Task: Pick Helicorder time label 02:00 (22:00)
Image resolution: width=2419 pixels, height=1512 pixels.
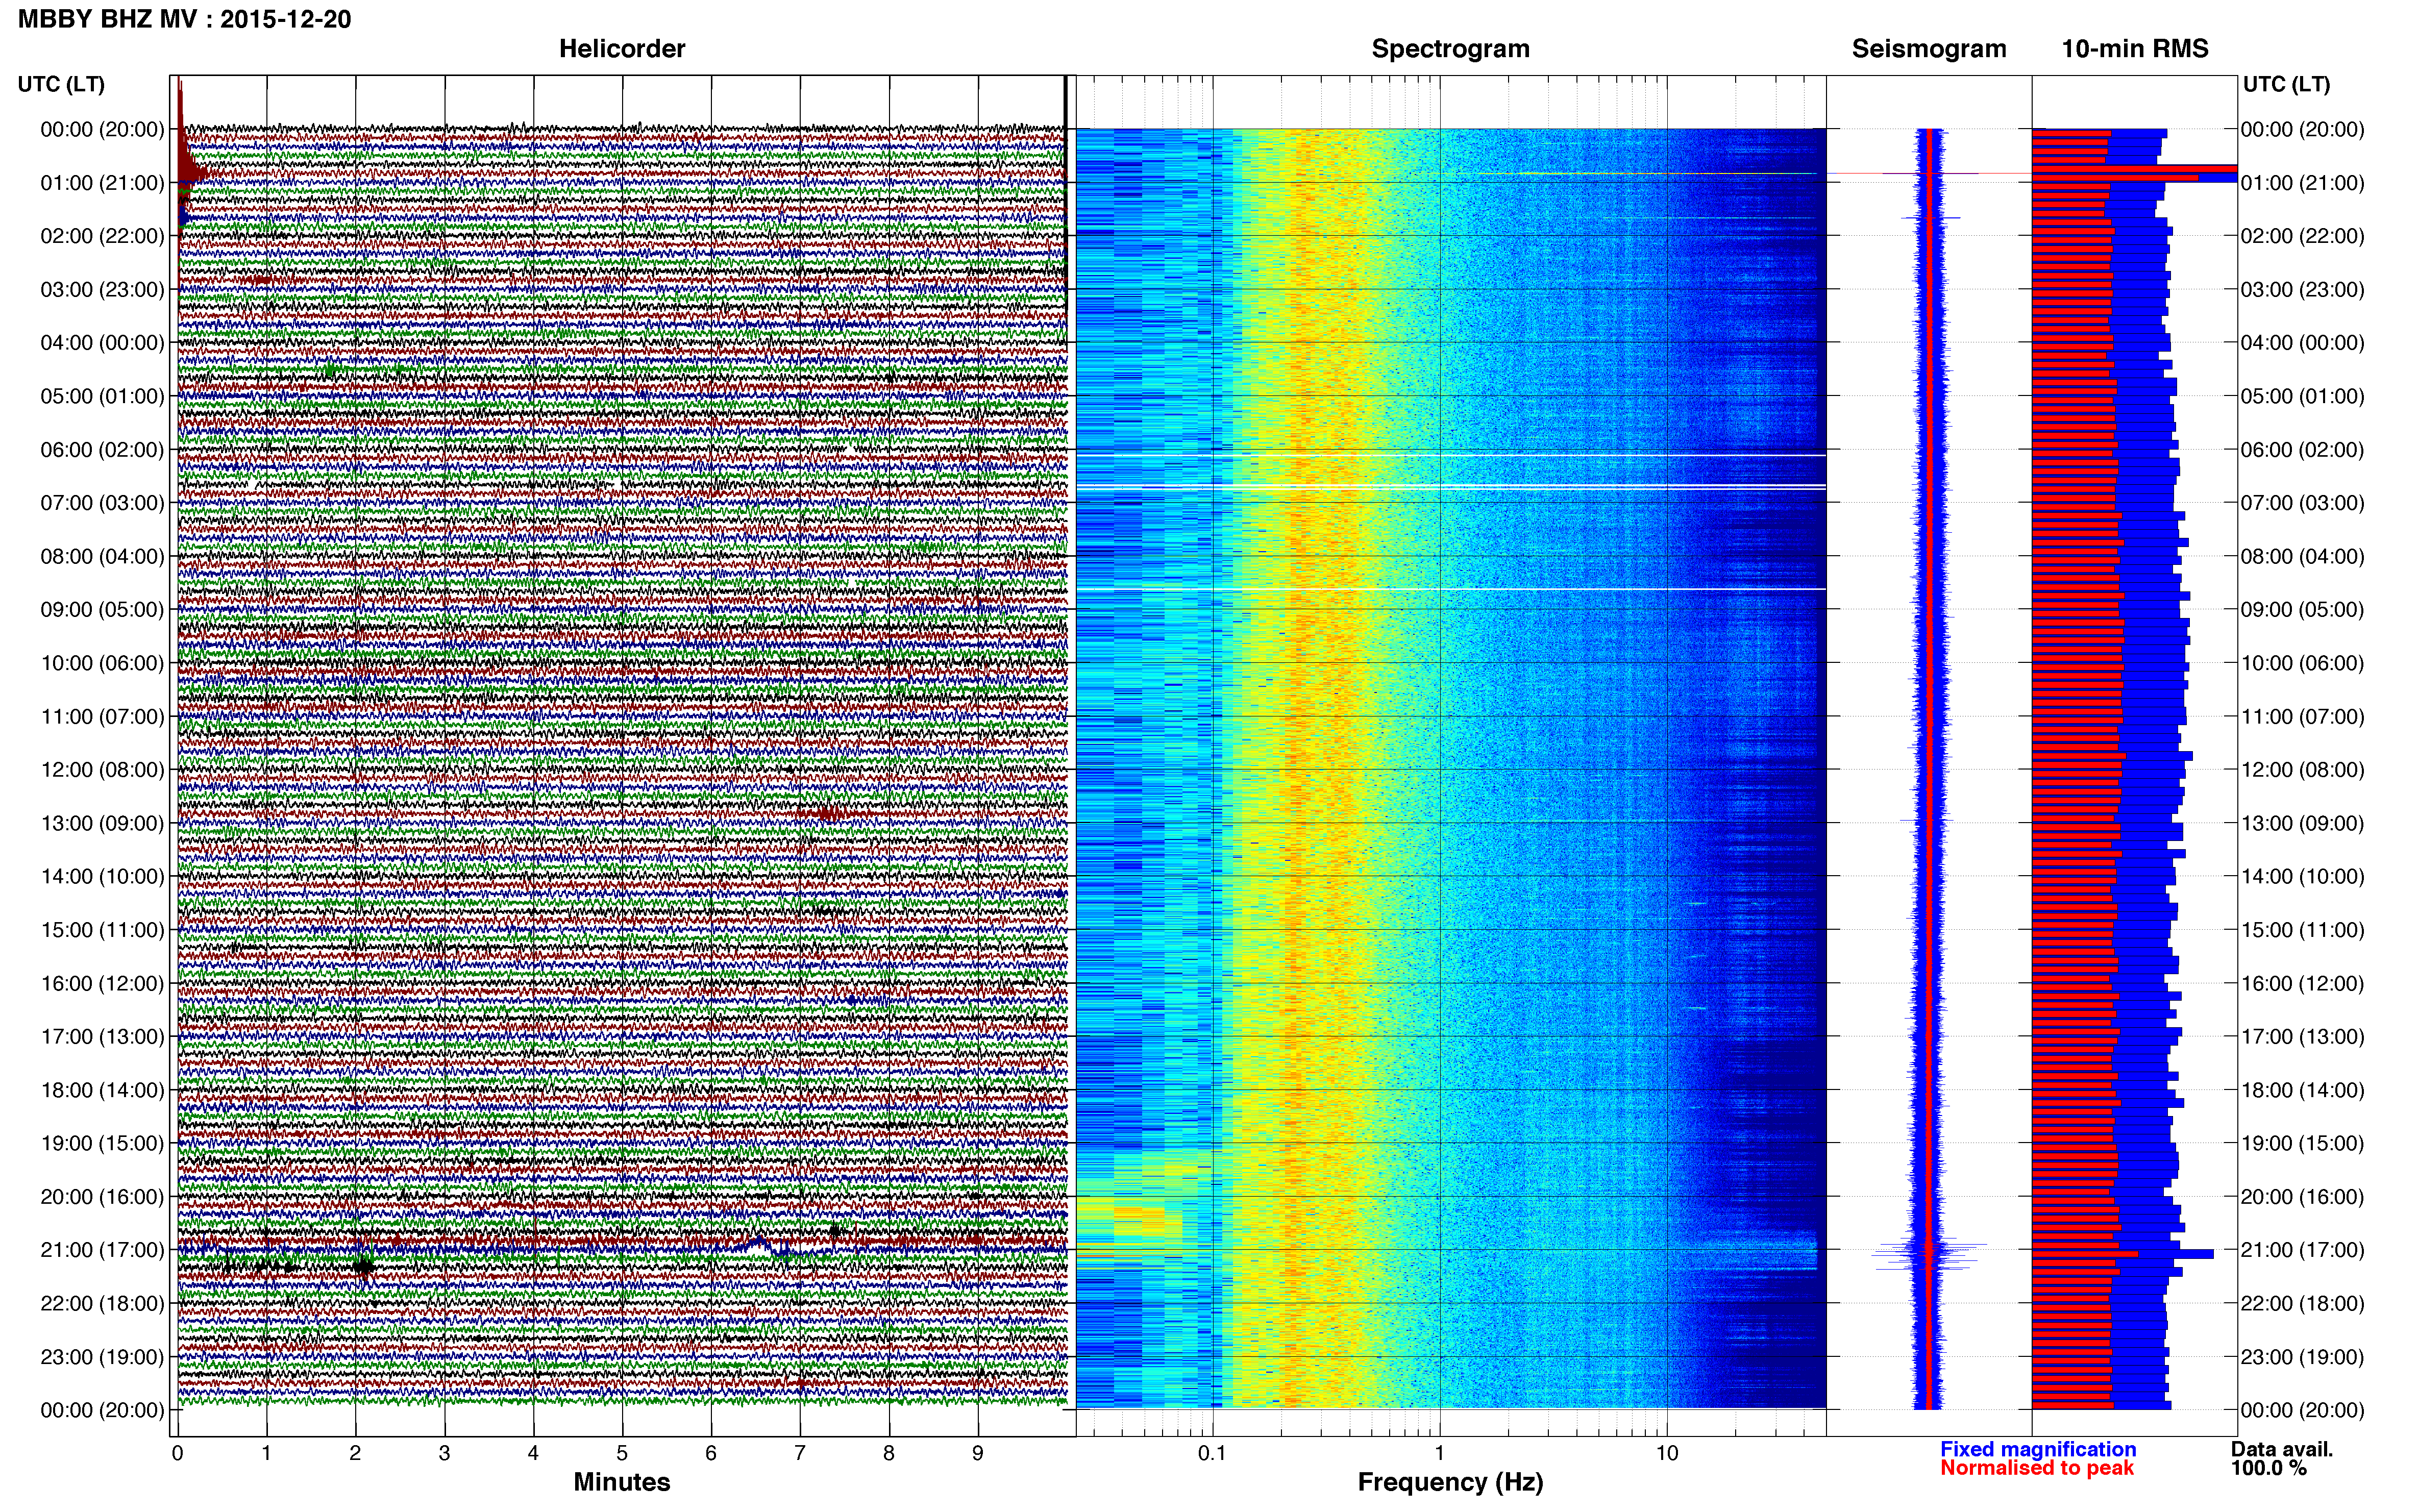Action: click(102, 236)
